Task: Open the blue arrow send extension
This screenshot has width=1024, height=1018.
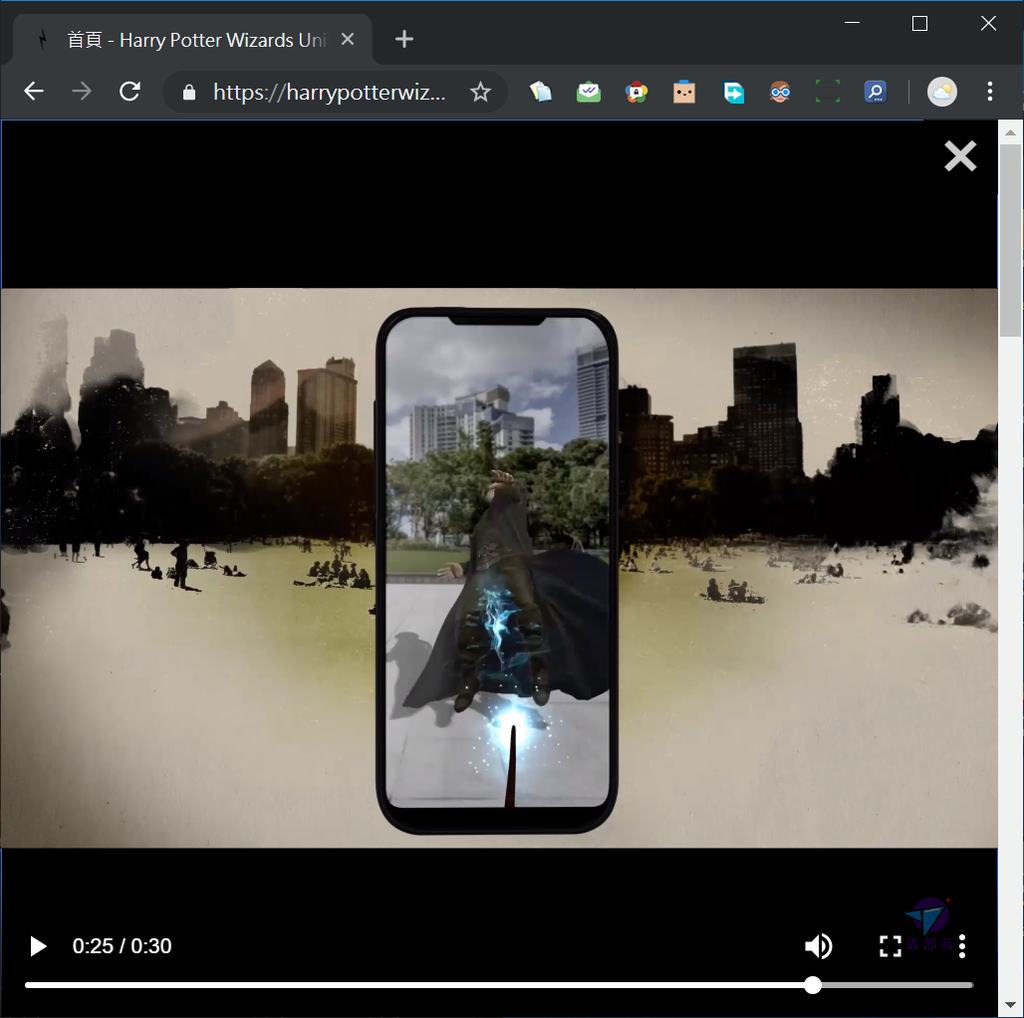Action: [x=733, y=91]
